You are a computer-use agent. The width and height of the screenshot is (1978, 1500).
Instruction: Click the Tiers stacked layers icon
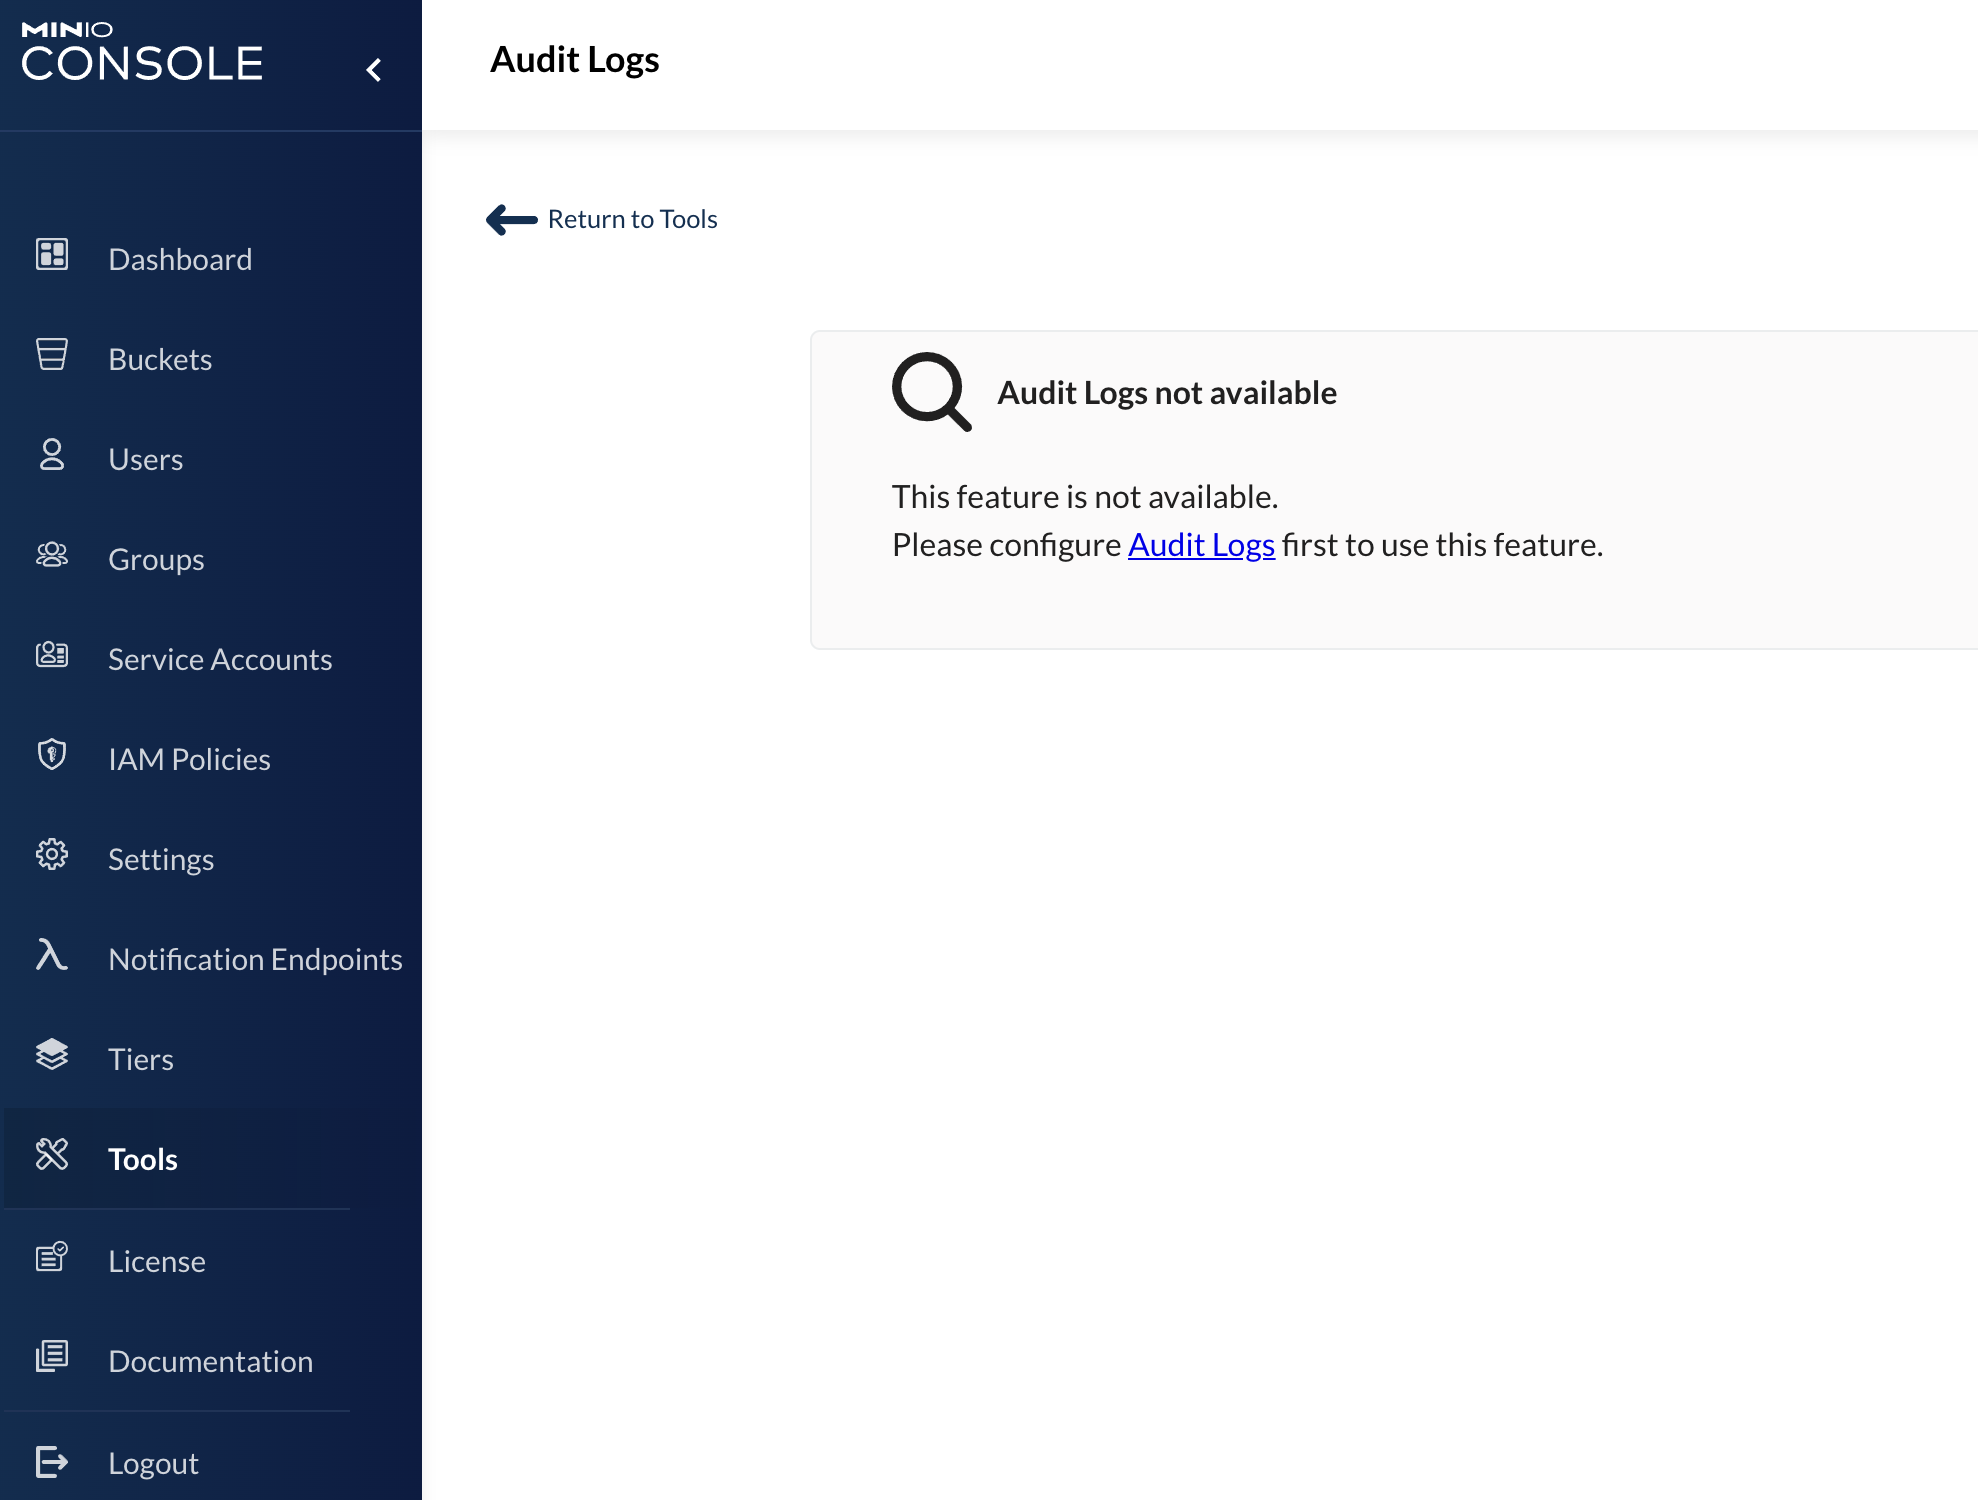click(52, 1054)
